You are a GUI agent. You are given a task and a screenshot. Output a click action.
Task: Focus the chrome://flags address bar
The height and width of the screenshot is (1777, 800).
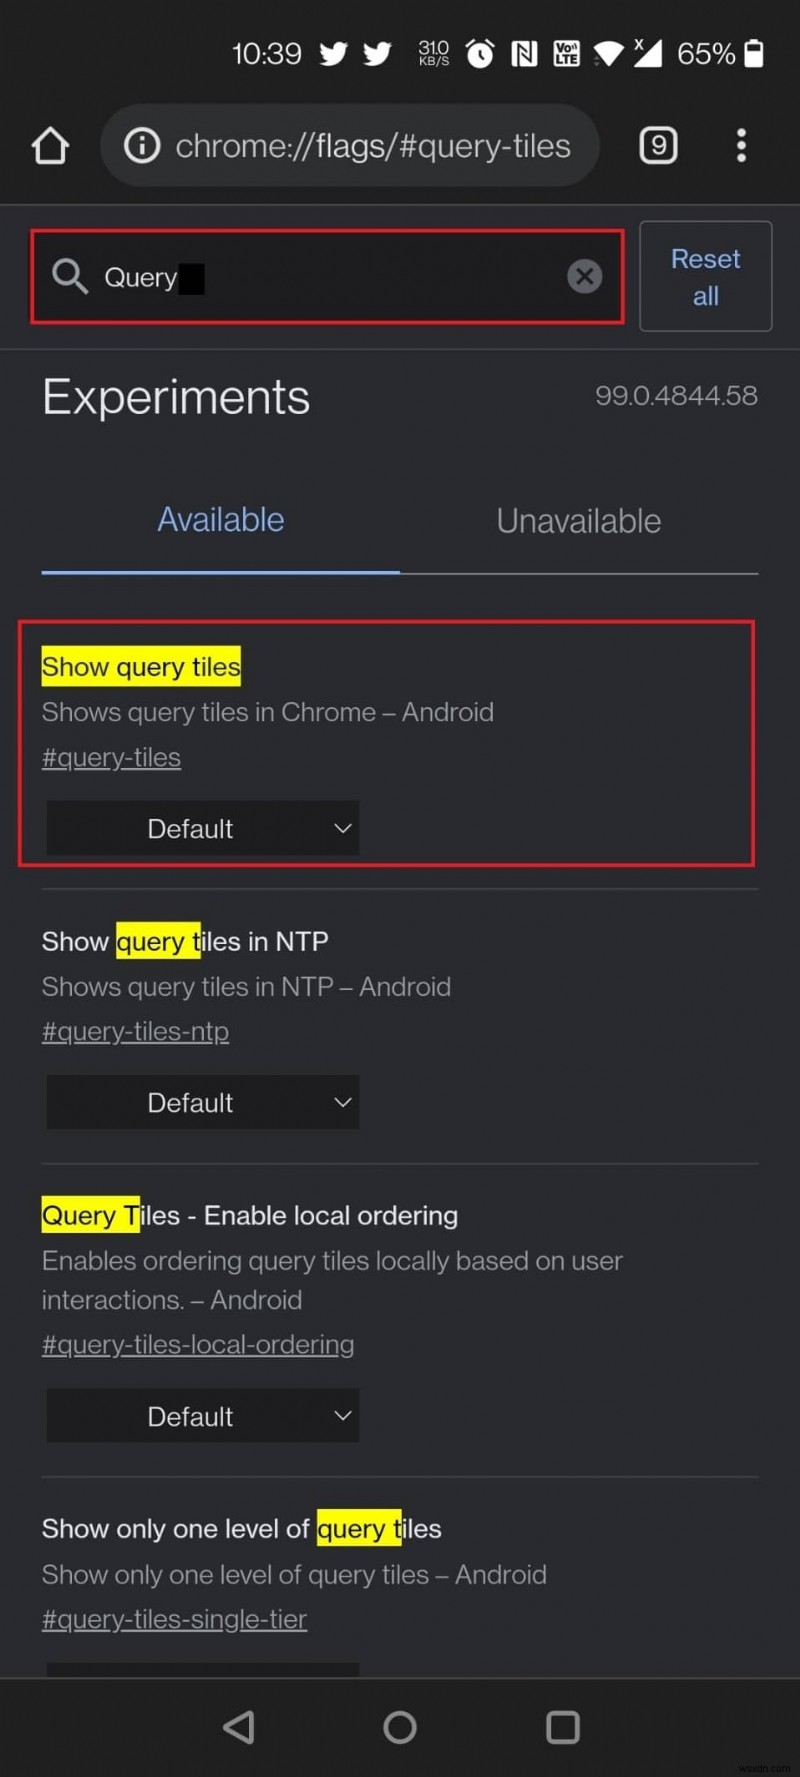pyautogui.click(x=372, y=146)
